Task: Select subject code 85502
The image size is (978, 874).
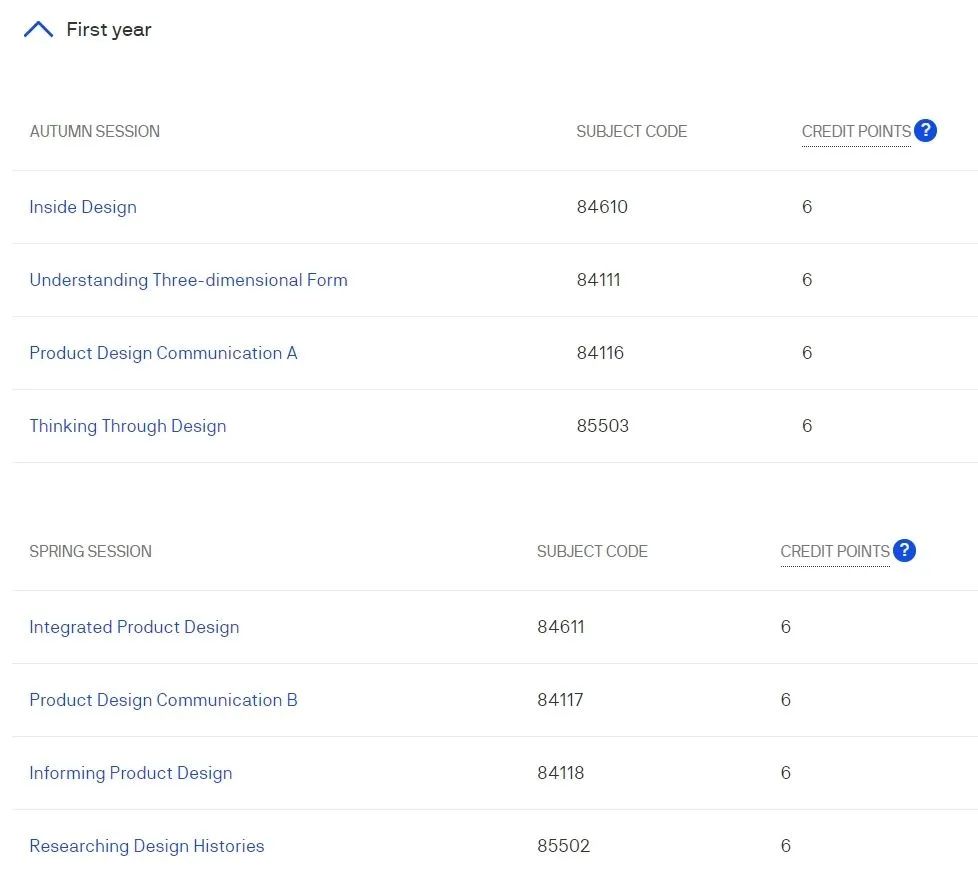Action: pos(563,846)
